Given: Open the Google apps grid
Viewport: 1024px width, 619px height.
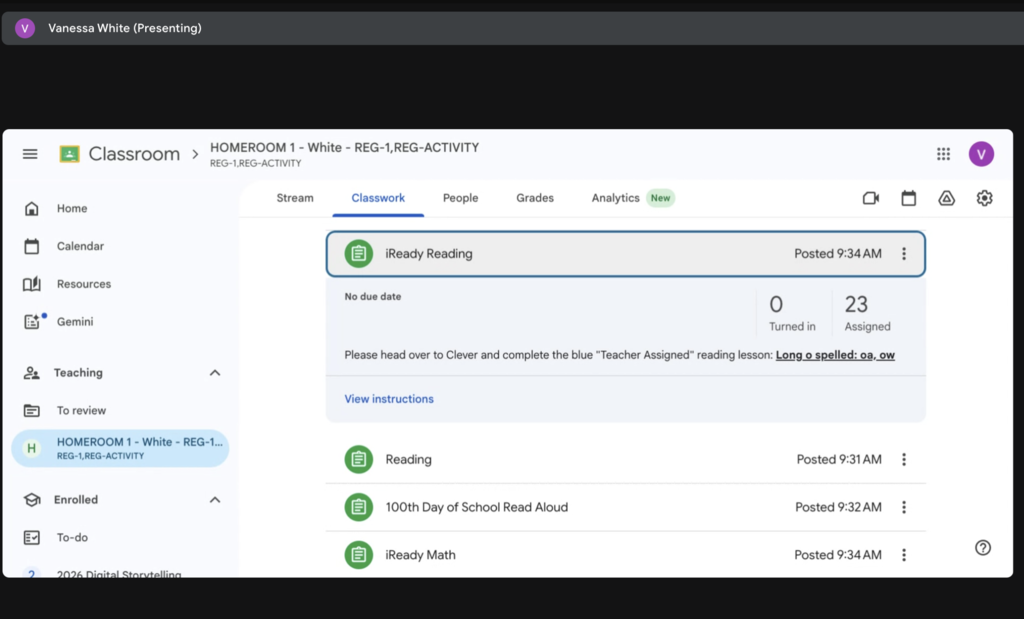Looking at the screenshot, I should [x=943, y=154].
